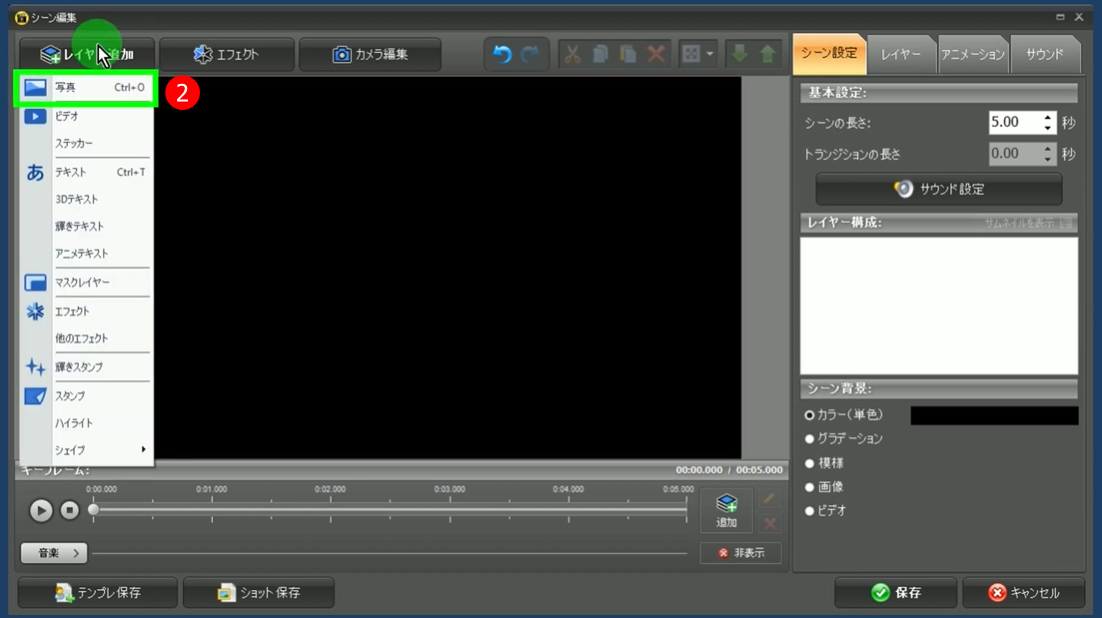
Task: Click the undo arrow icon
Action: [x=502, y=55]
